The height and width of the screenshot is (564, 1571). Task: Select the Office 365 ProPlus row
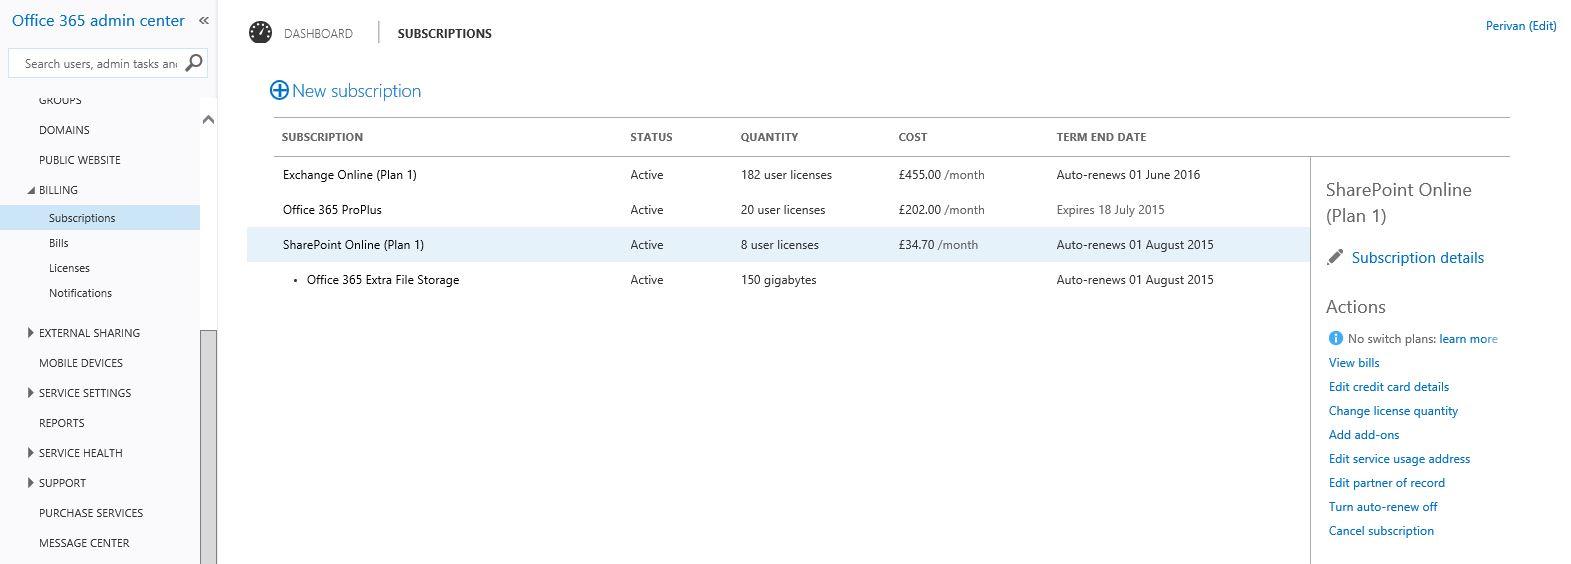(x=778, y=210)
